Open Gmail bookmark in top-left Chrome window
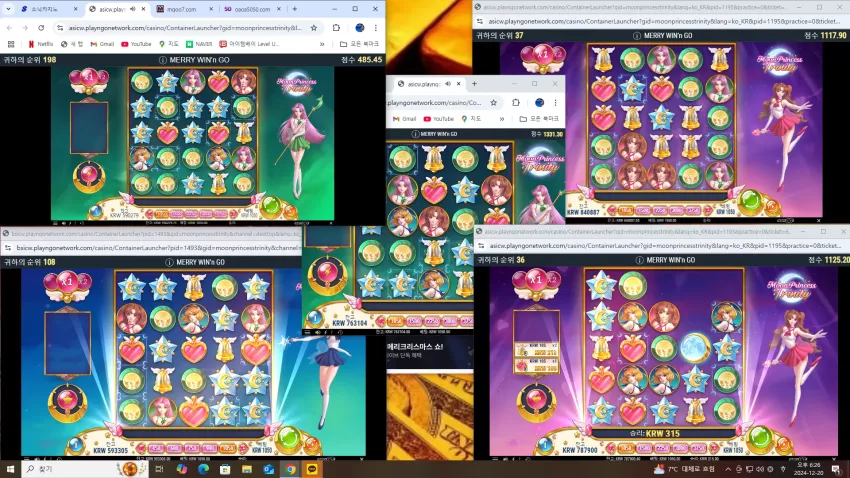Image resolution: width=850 pixels, height=478 pixels. tap(102, 44)
